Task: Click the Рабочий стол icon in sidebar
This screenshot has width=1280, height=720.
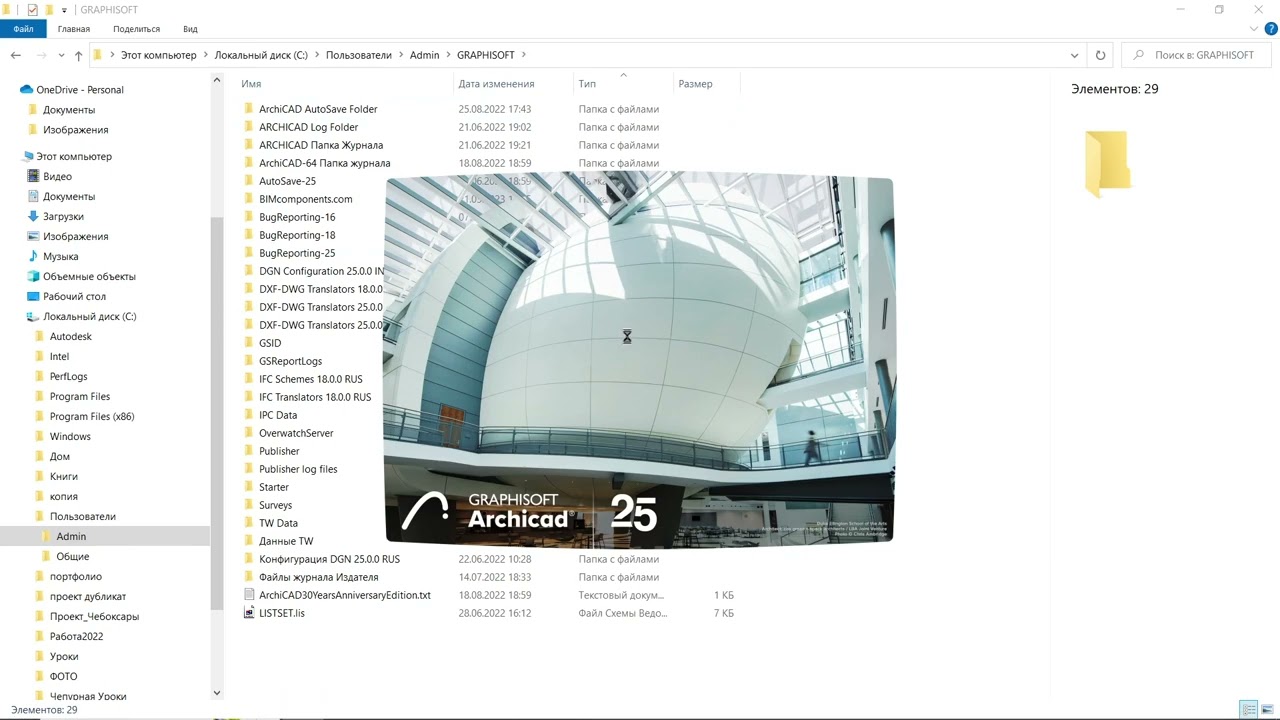Action: click(x=33, y=297)
